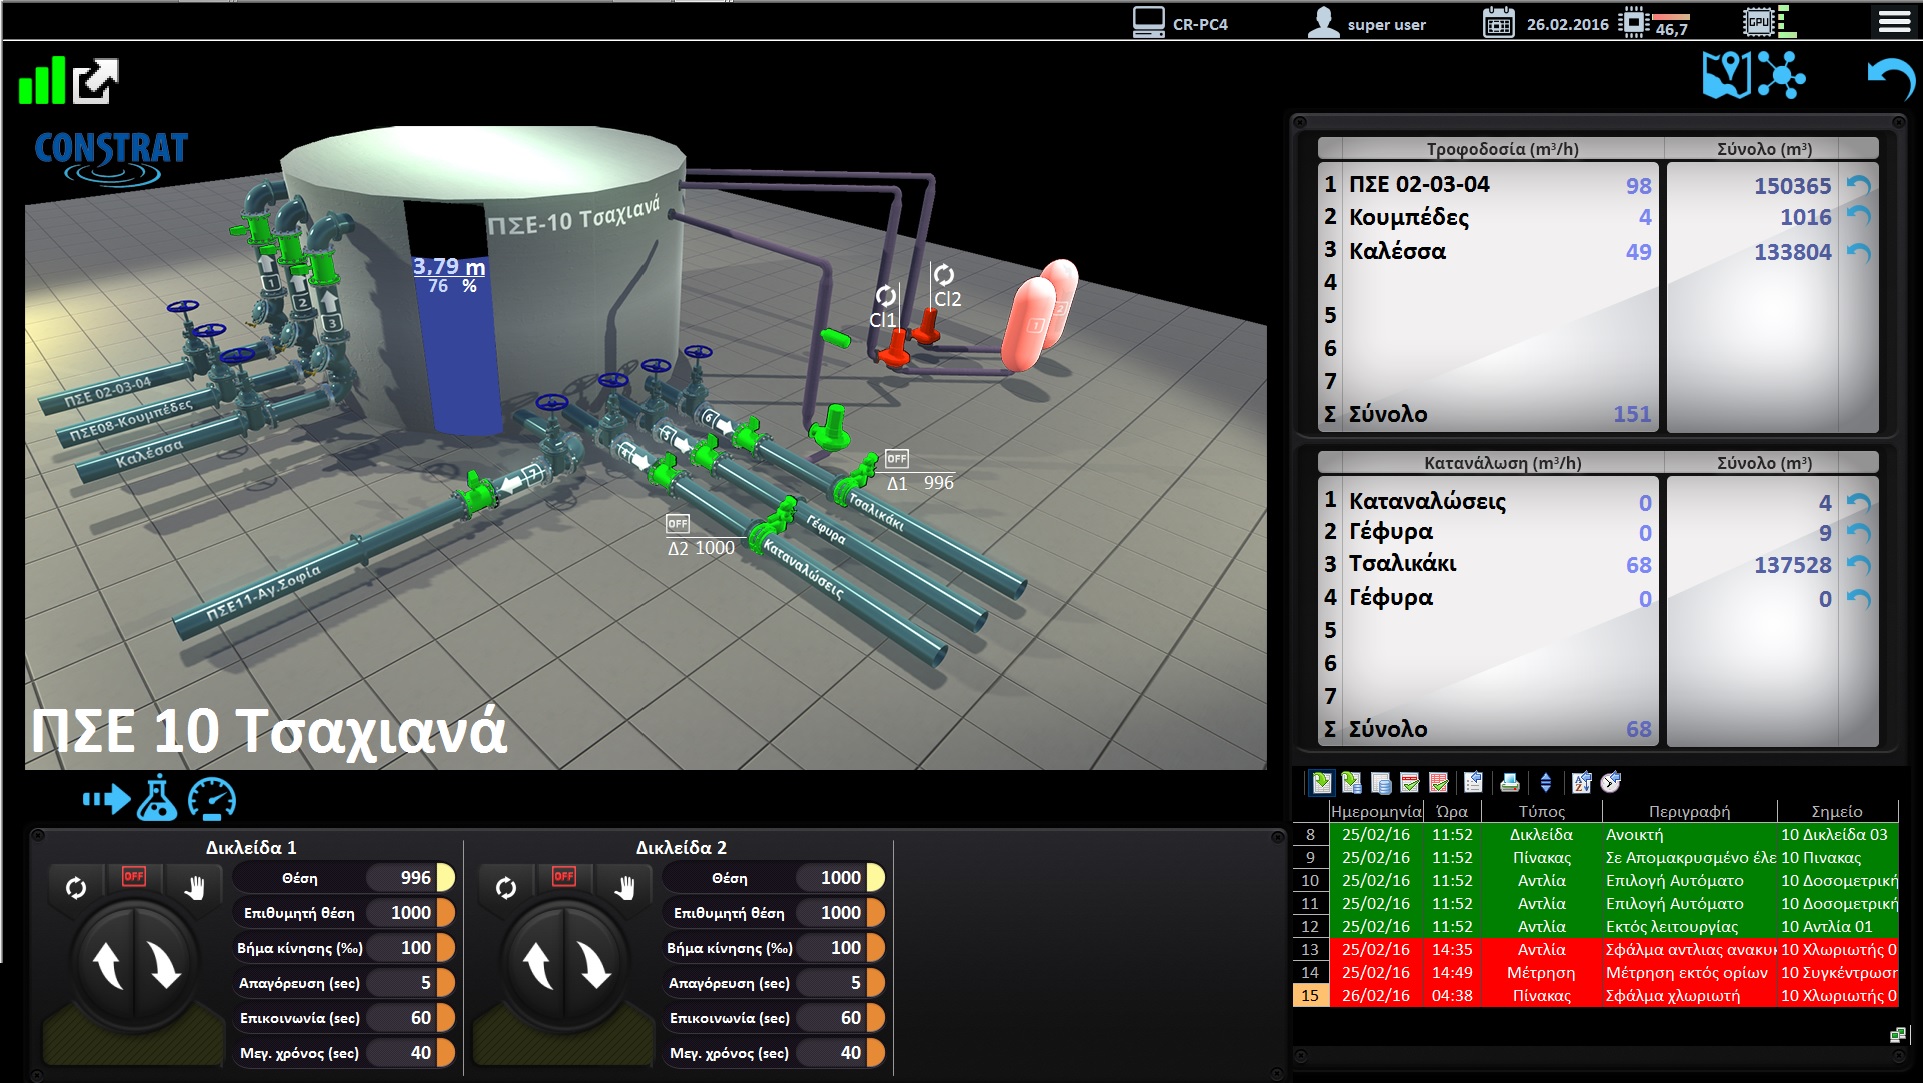Click the blue up-down expand arrows in alarm toolbar

pyautogui.click(x=1545, y=783)
